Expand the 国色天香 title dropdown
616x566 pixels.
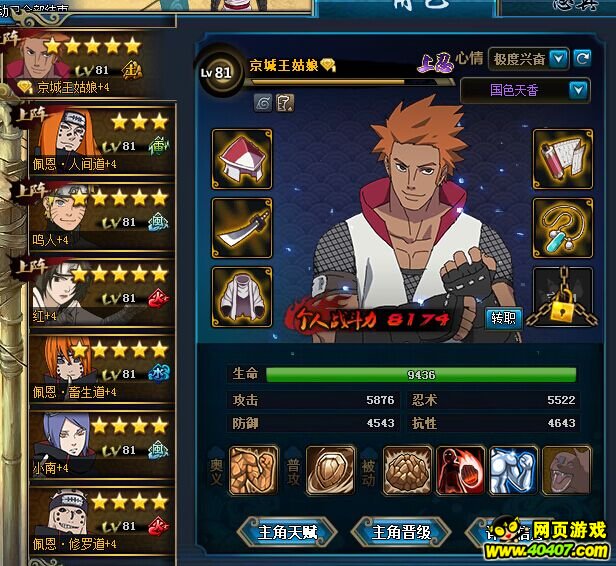pos(578,91)
